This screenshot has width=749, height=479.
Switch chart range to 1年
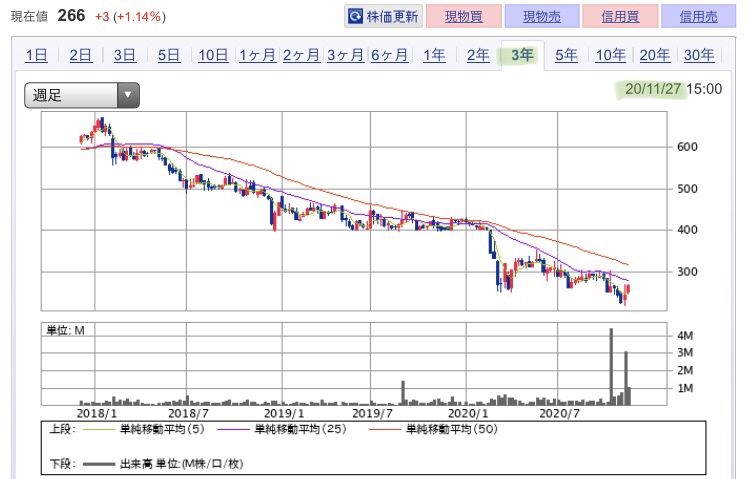(434, 55)
